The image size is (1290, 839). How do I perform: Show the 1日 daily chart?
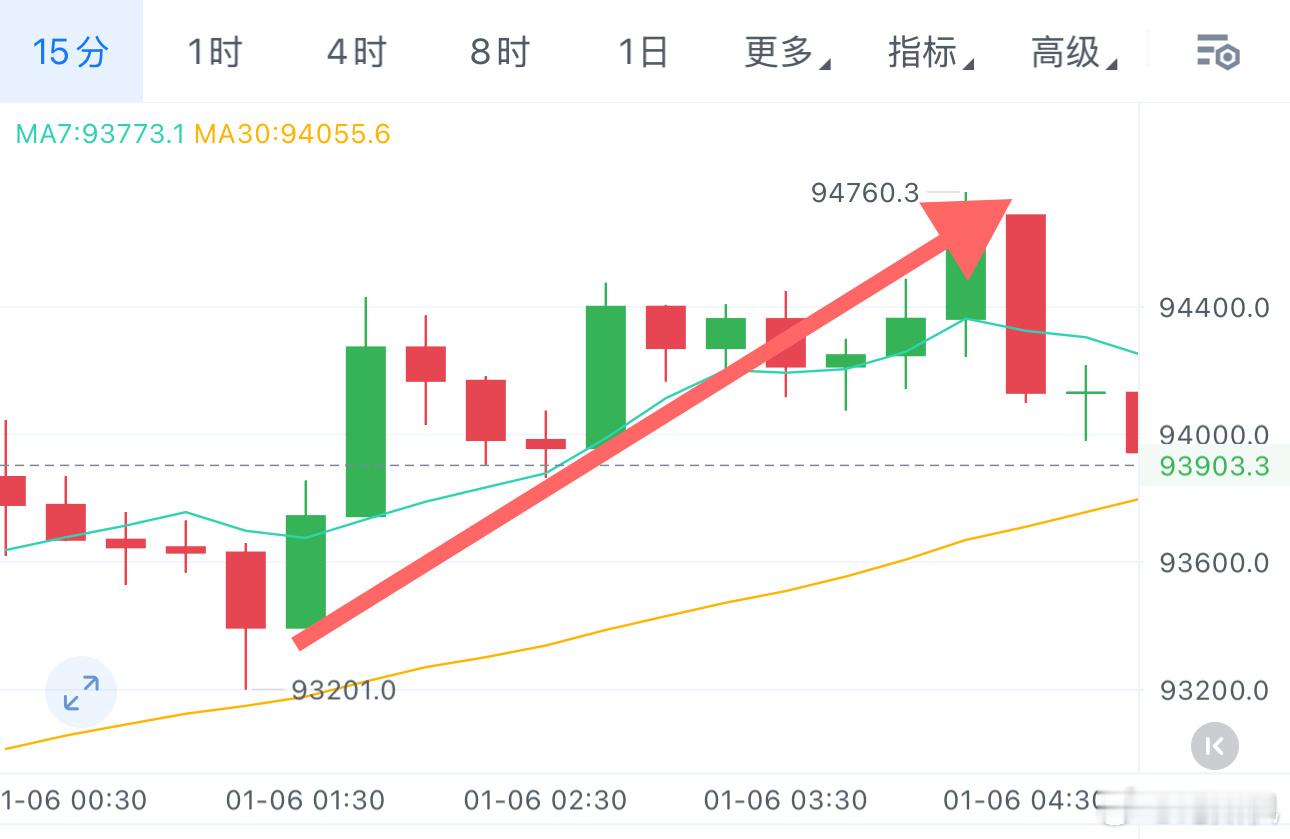pyautogui.click(x=642, y=52)
